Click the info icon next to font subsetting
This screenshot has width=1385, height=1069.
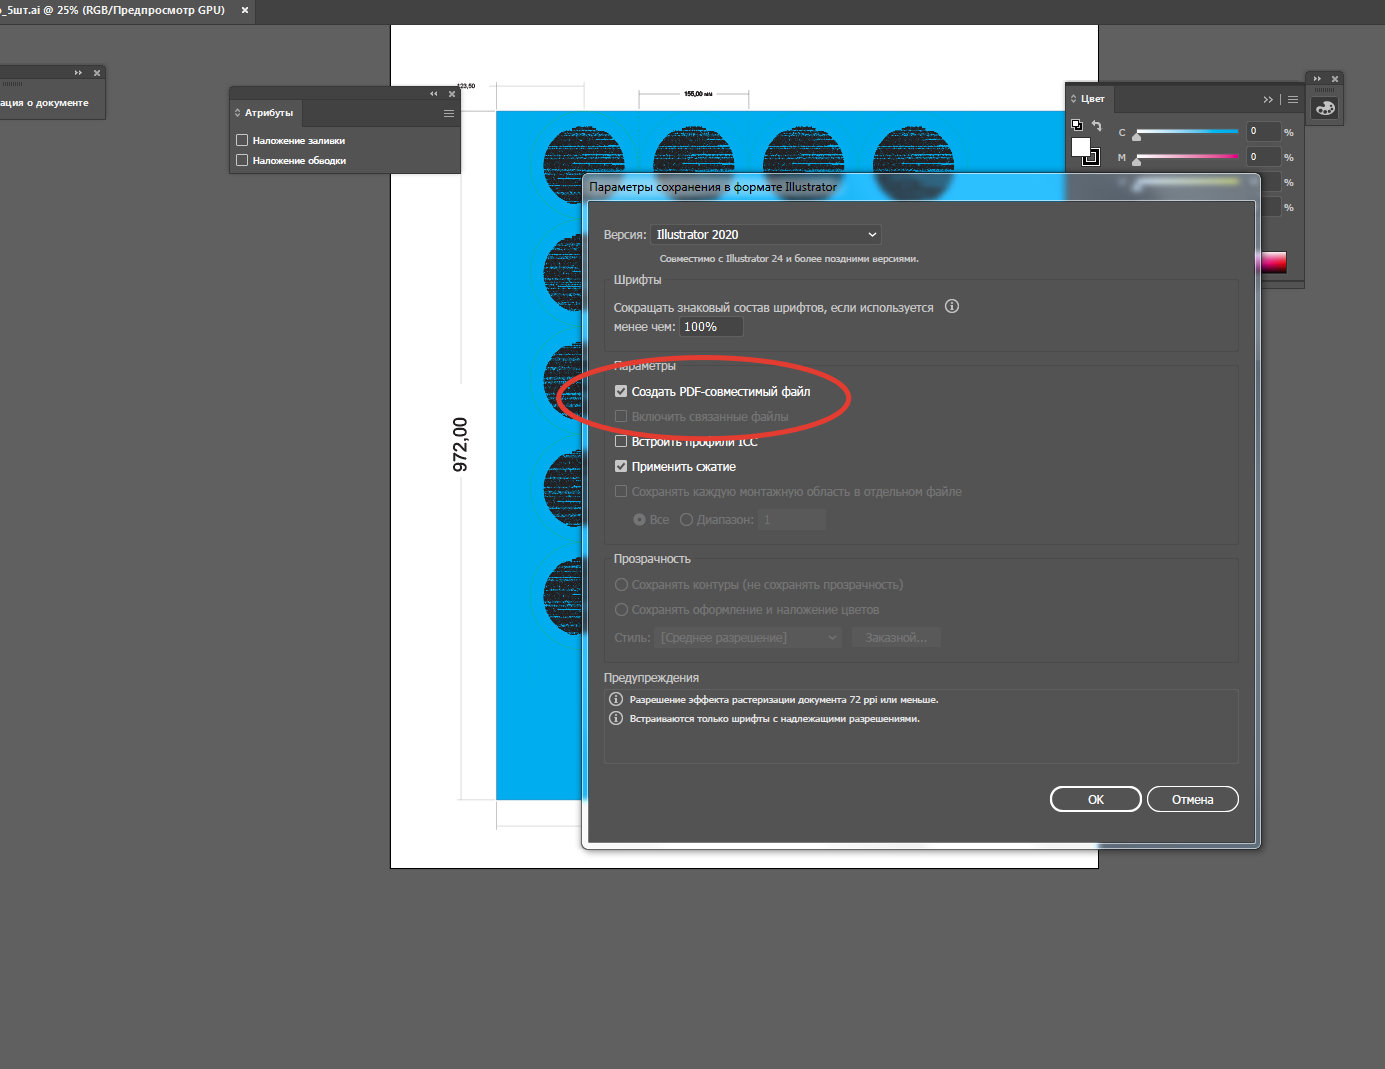pos(952,307)
